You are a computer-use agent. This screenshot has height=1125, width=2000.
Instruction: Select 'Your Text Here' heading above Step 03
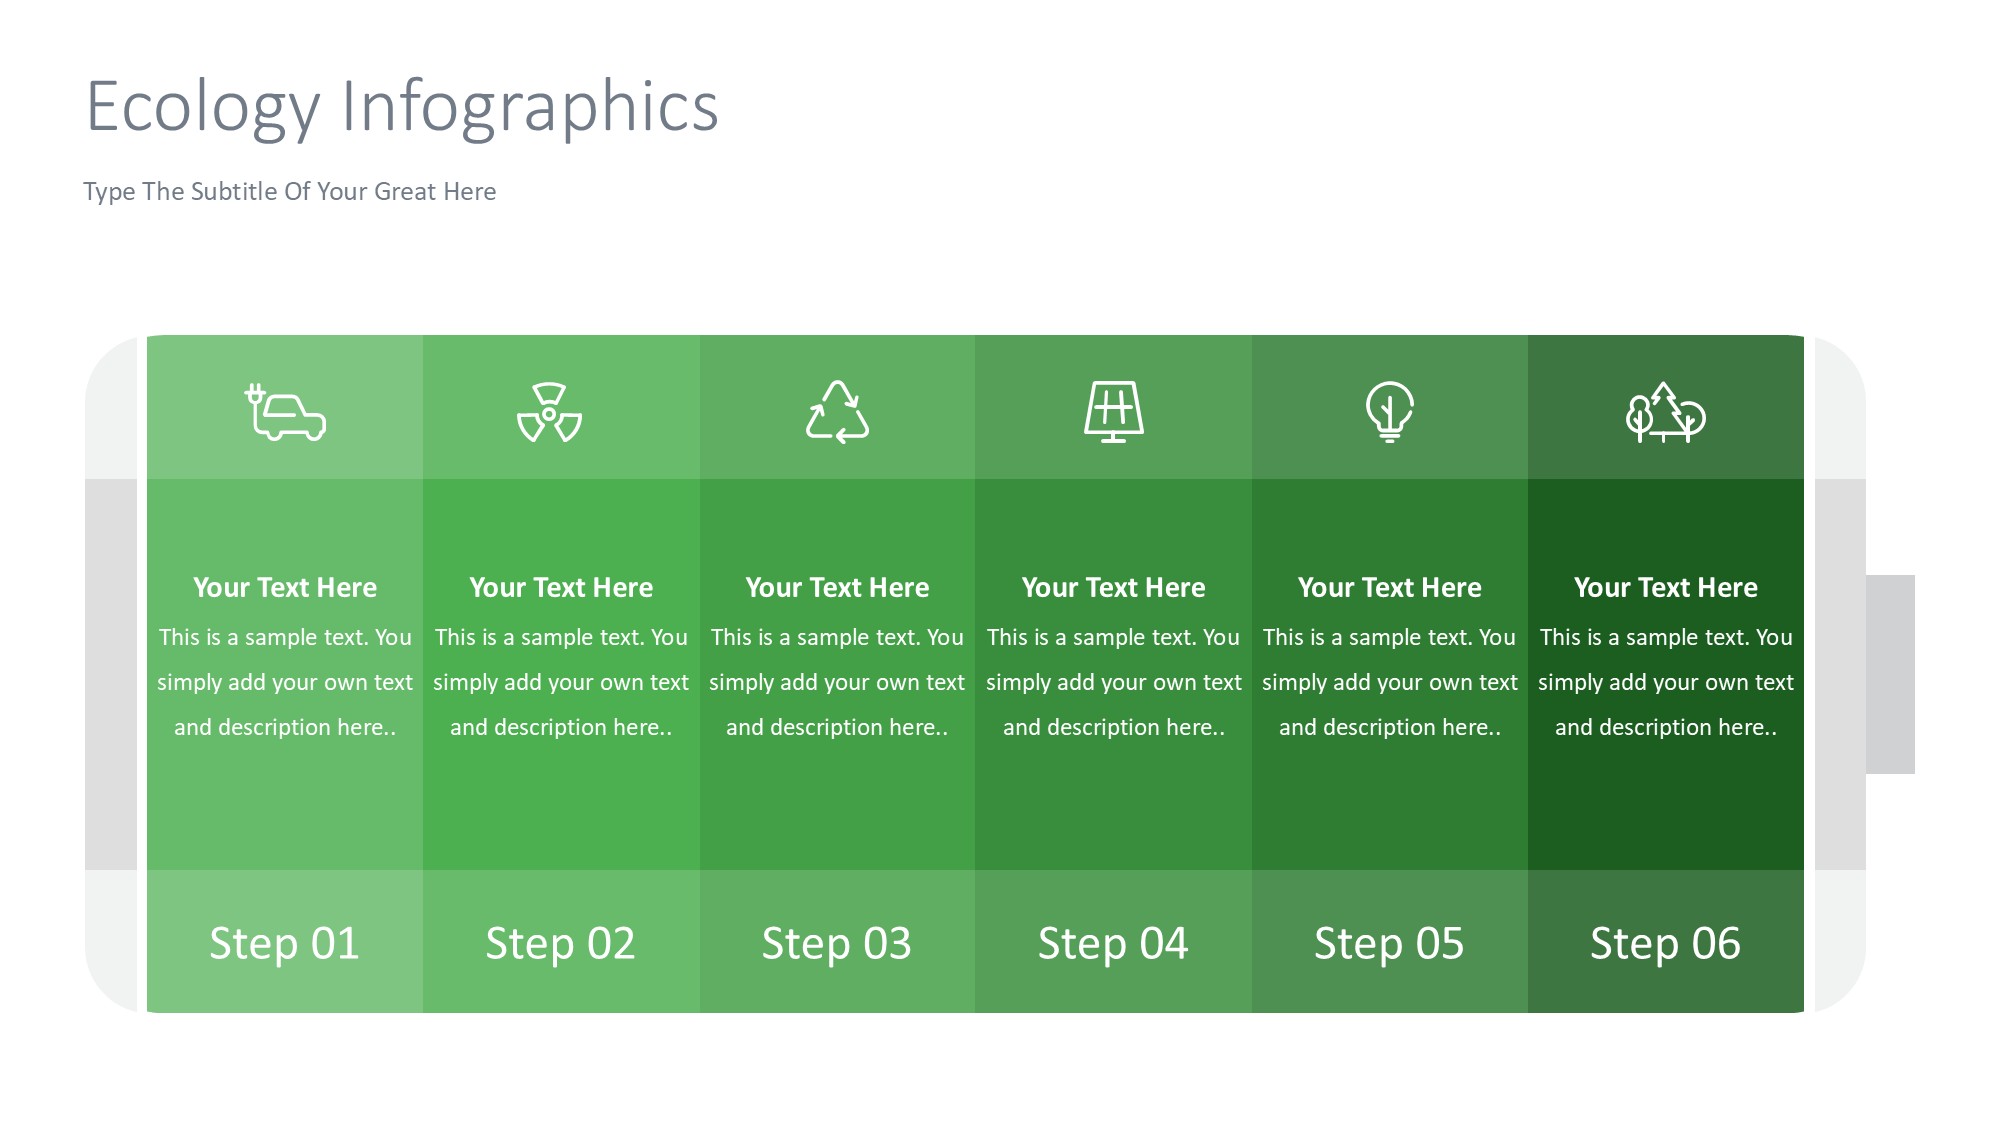(837, 587)
